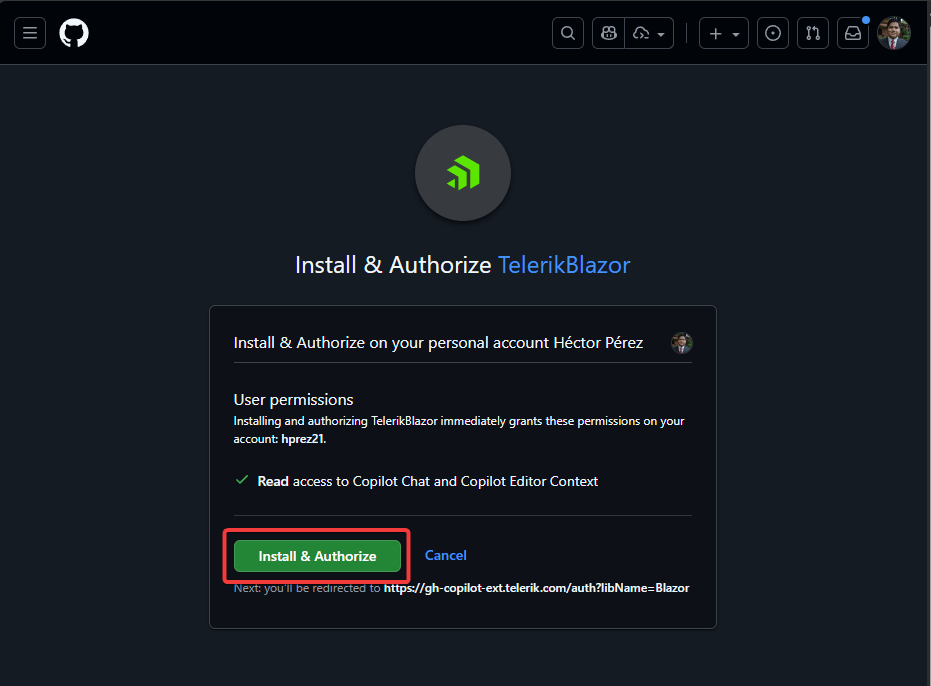The height and width of the screenshot is (686, 931).
Task: Click the Install & Authorize button
Action: 316,555
